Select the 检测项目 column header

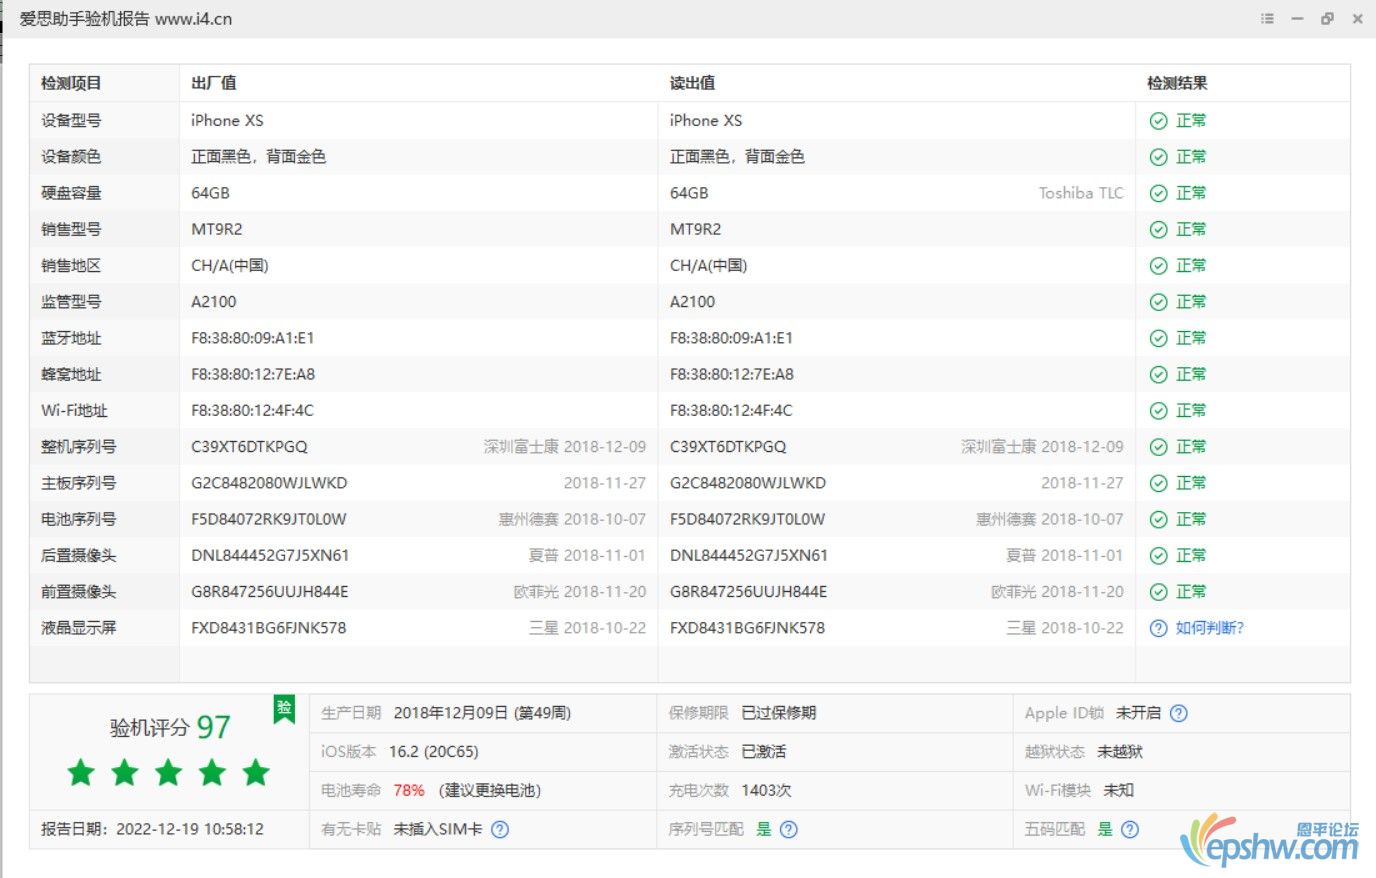point(71,83)
